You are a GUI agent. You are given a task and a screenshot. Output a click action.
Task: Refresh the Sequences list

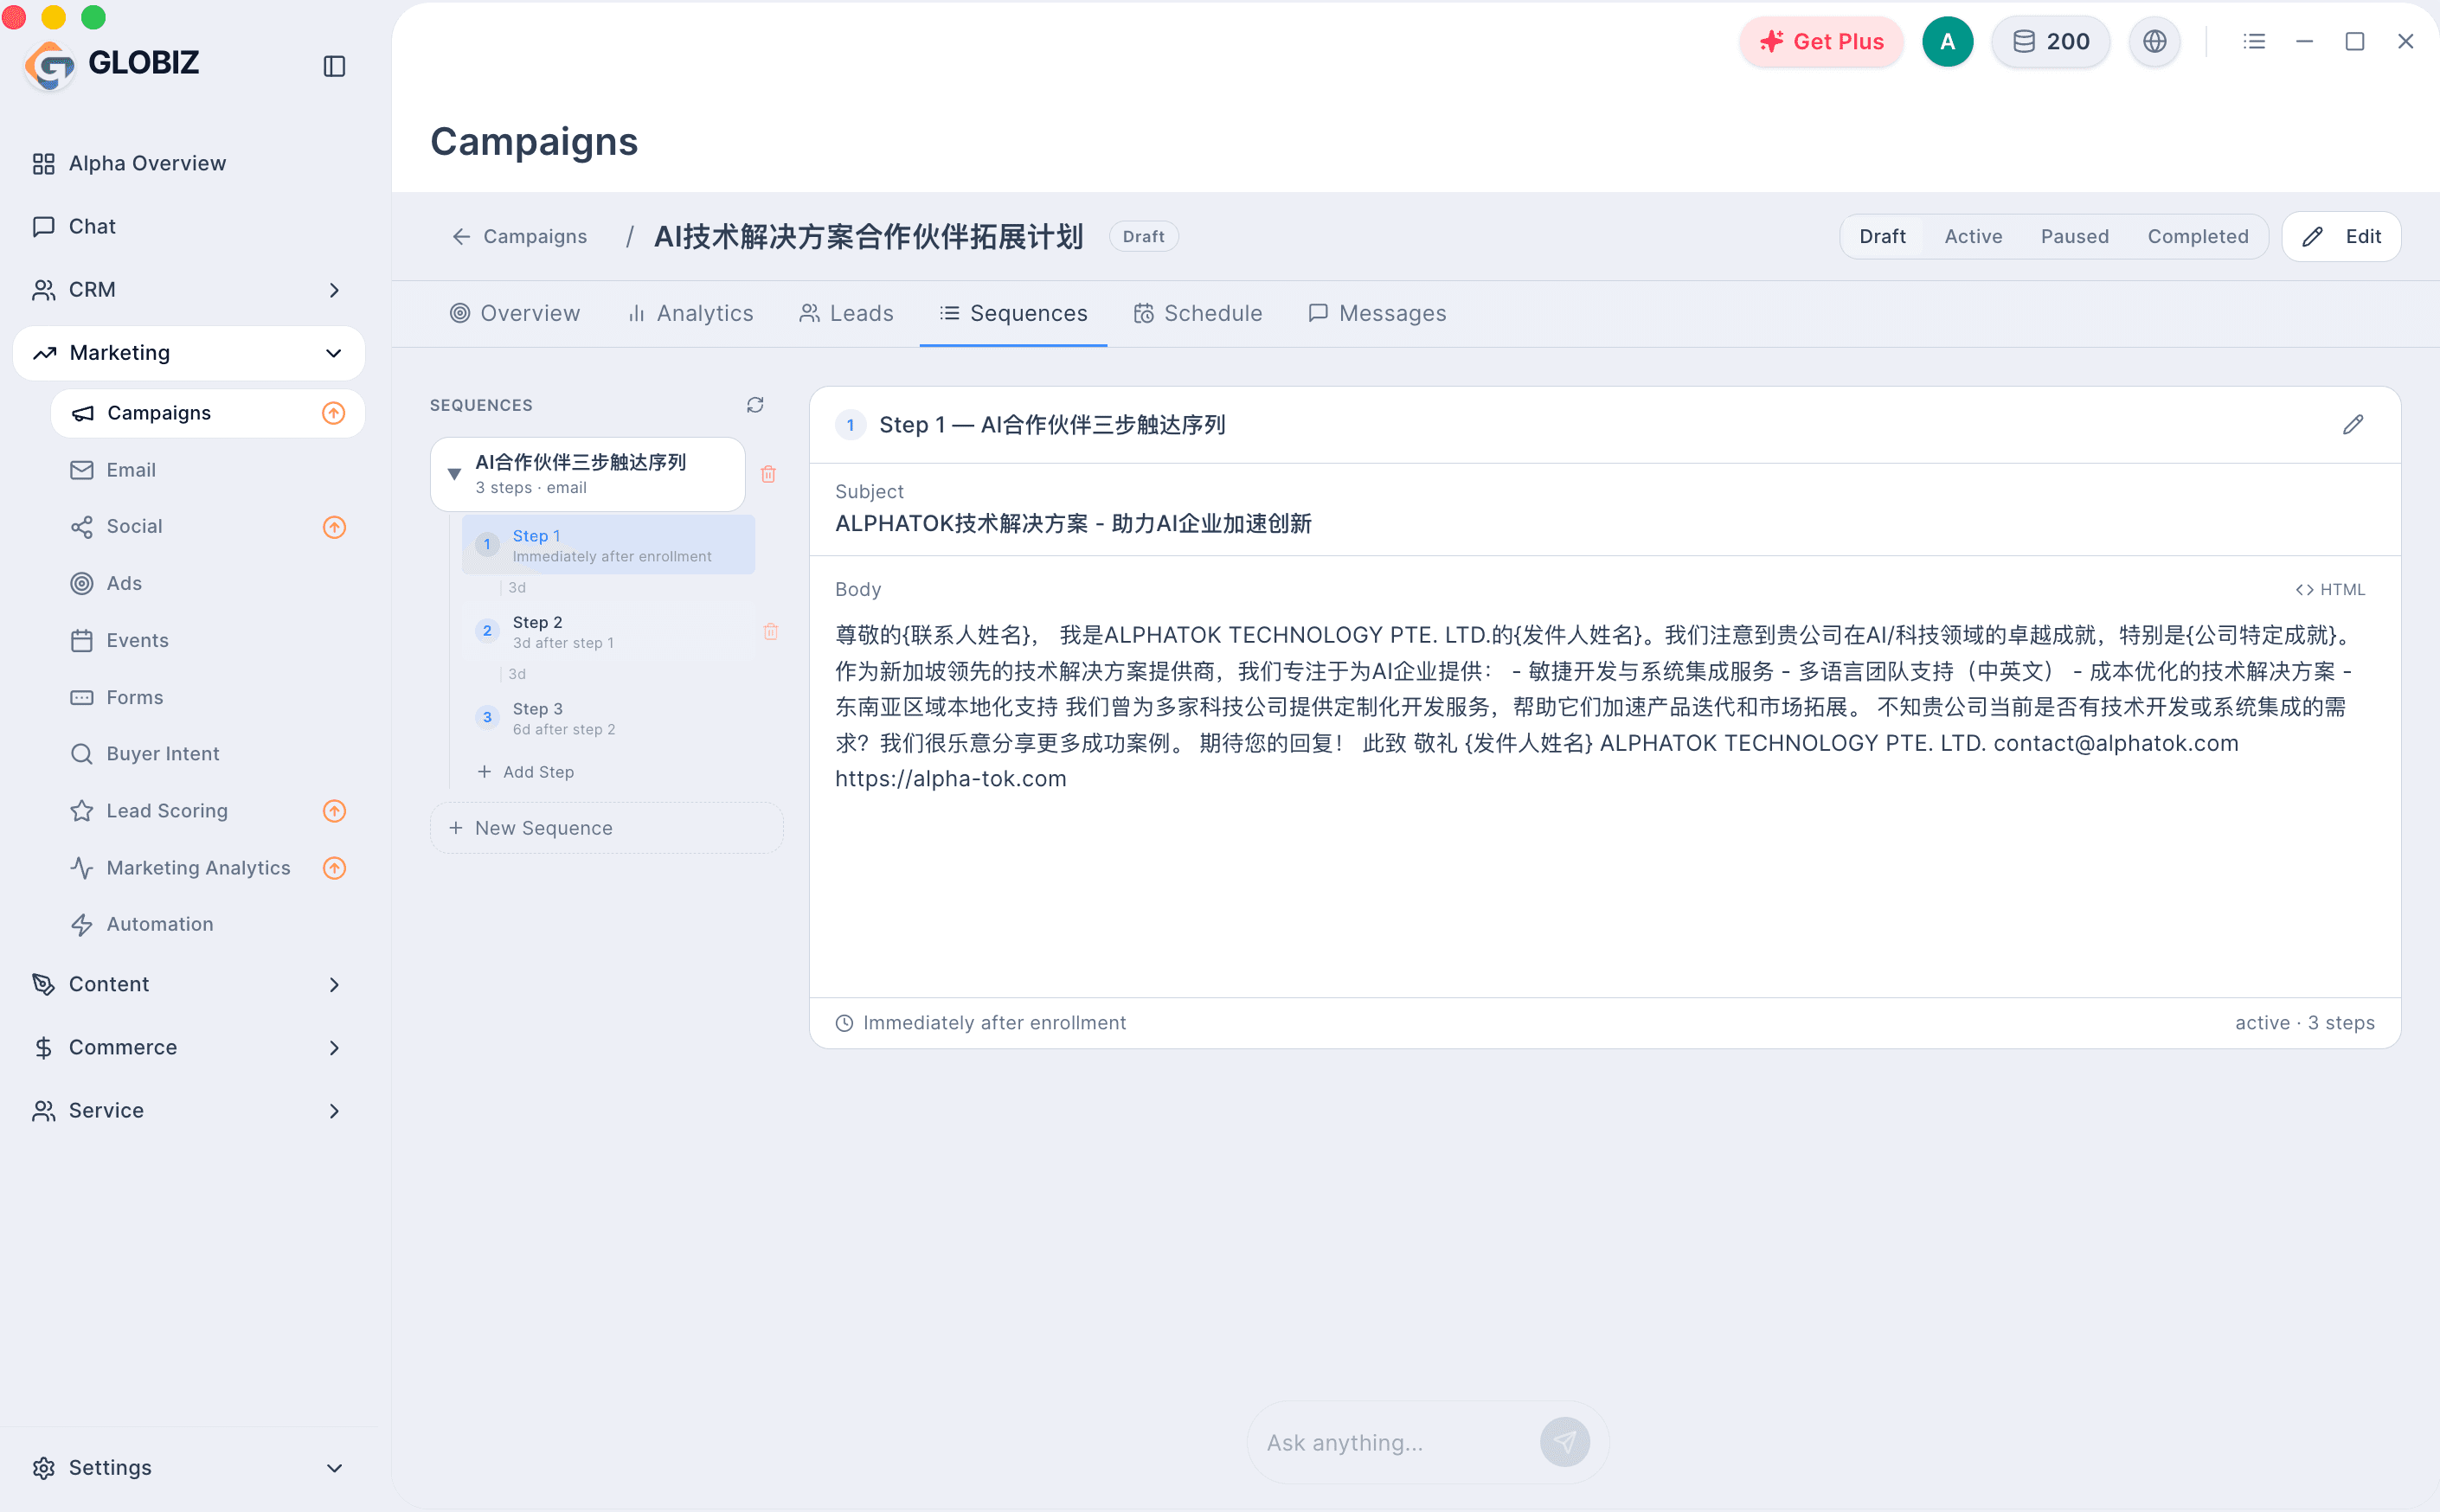755,405
